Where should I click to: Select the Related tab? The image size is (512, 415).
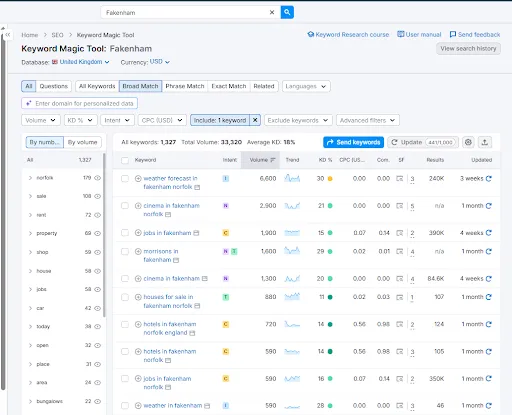click(264, 86)
